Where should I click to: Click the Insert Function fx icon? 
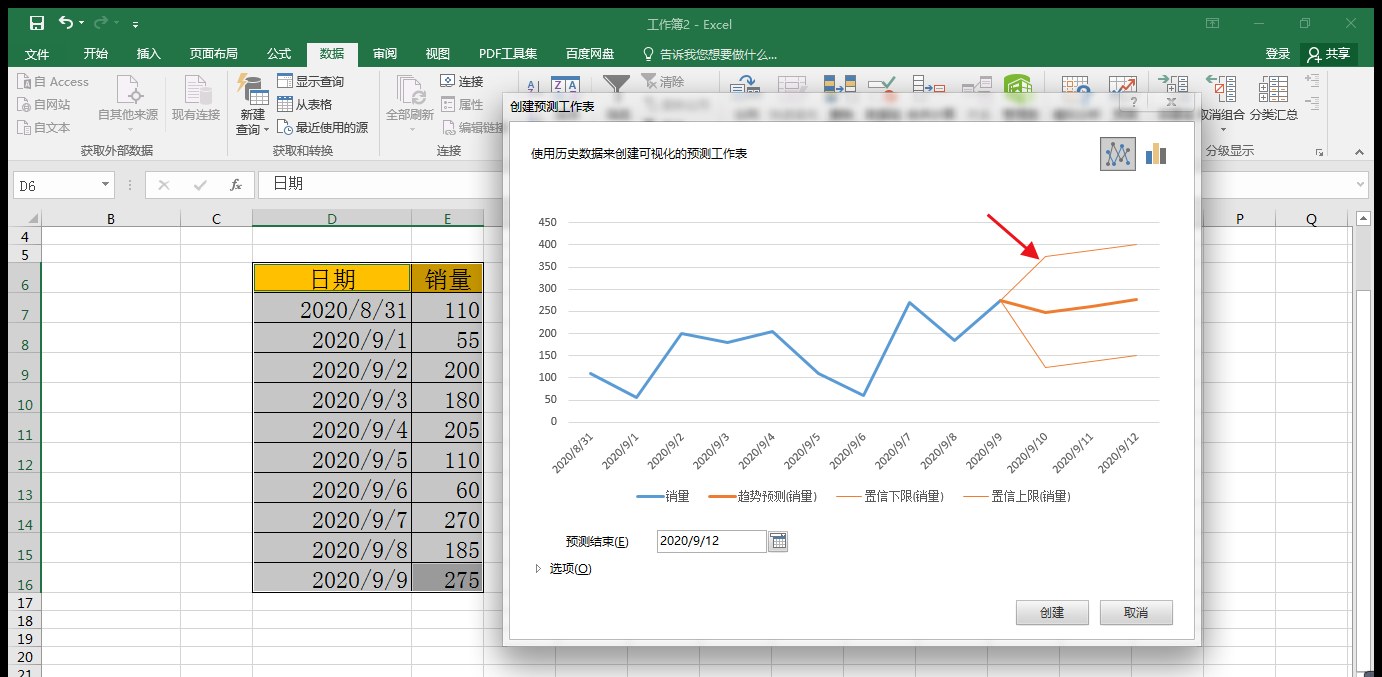coord(236,186)
